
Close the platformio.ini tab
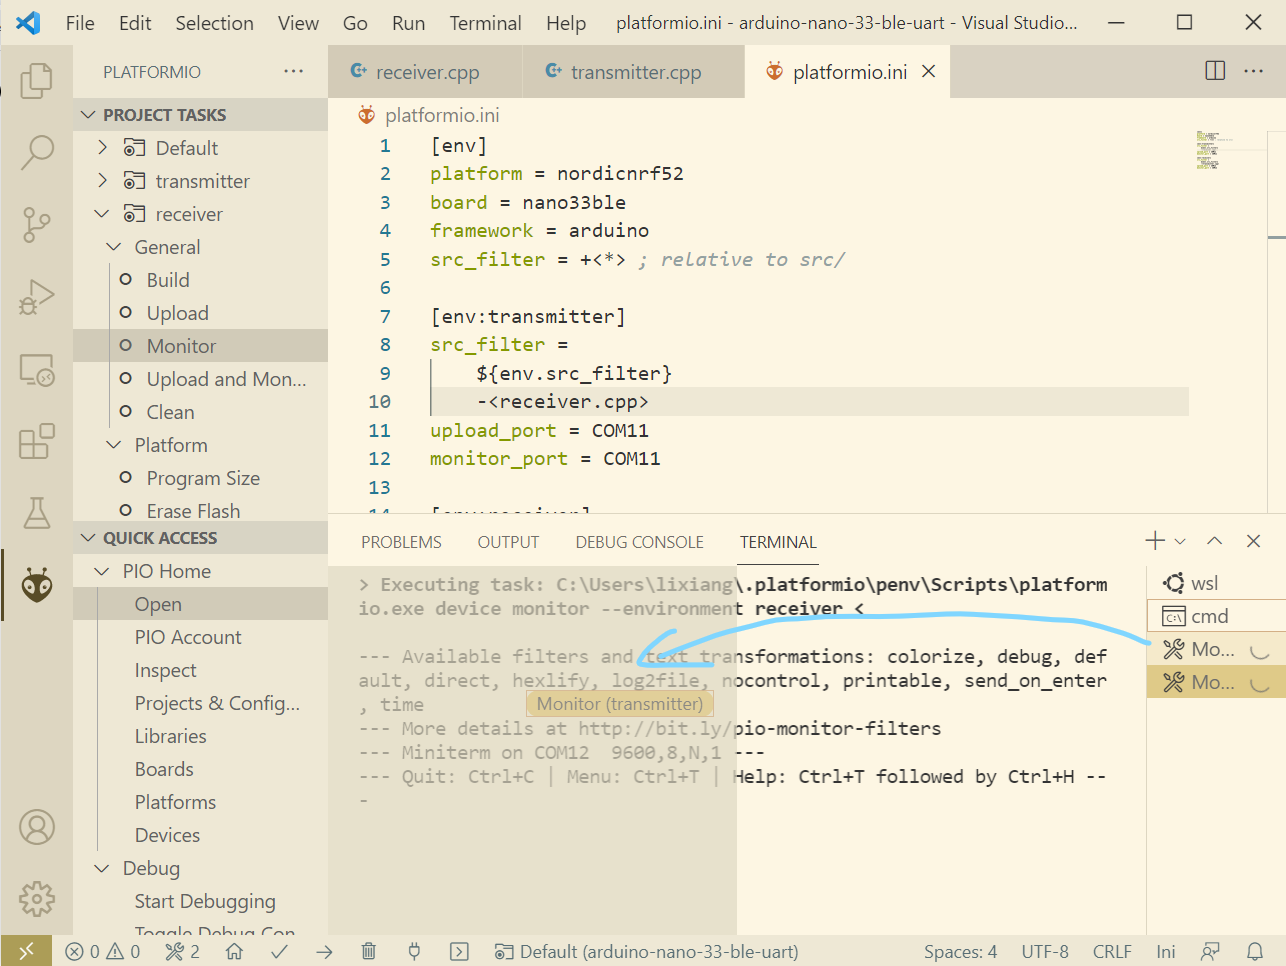(x=929, y=71)
